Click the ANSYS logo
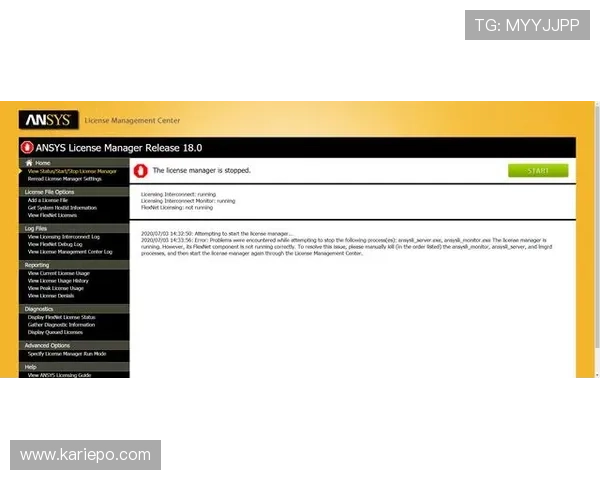 point(47,120)
